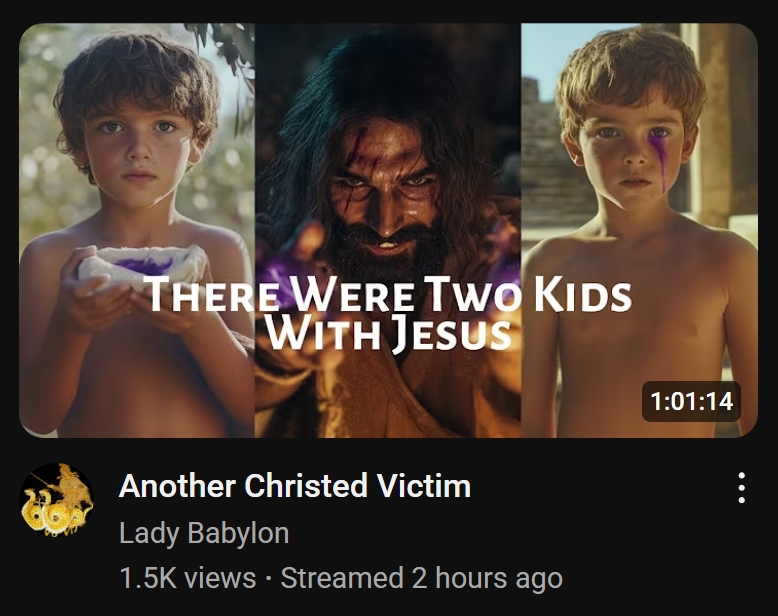The width and height of the screenshot is (778, 616).
Task: Visit the Lady Babylon channel name link
Action: [x=204, y=534]
